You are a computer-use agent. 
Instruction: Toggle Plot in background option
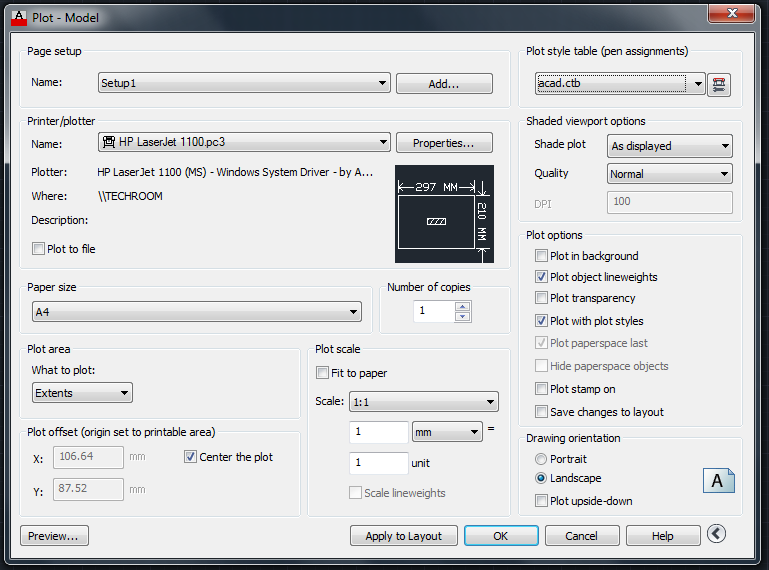click(541, 256)
